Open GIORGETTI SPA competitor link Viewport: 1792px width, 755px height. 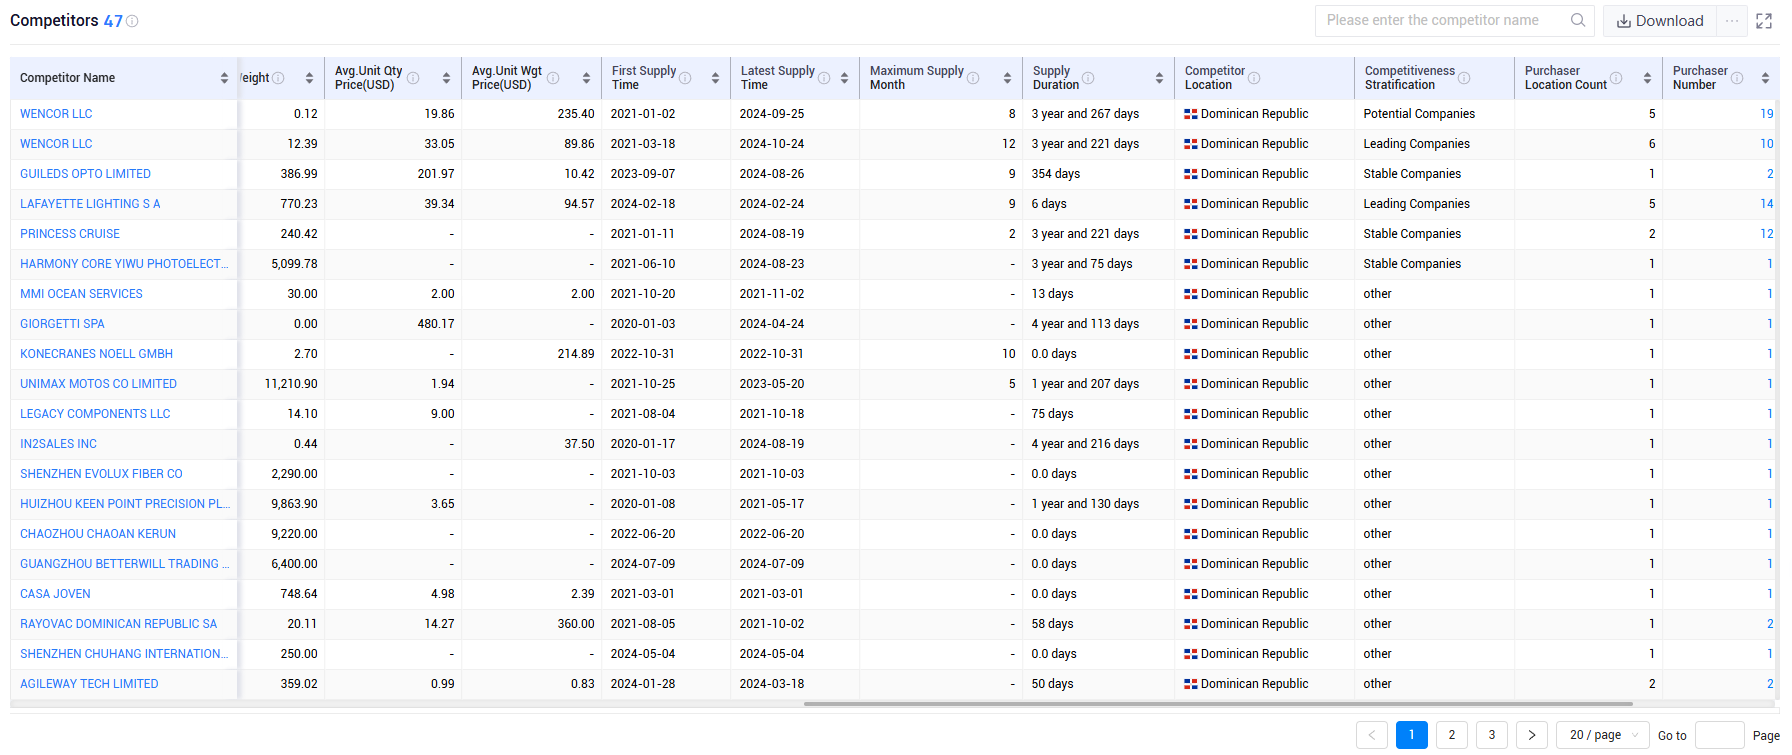(x=62, y=324)
